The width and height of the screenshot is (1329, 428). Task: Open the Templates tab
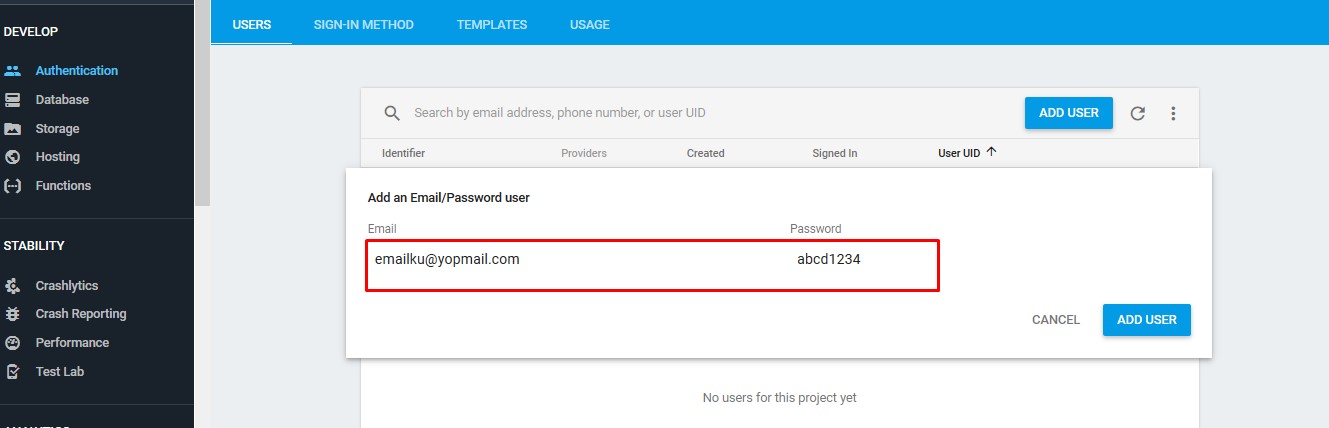click(492, 24)
